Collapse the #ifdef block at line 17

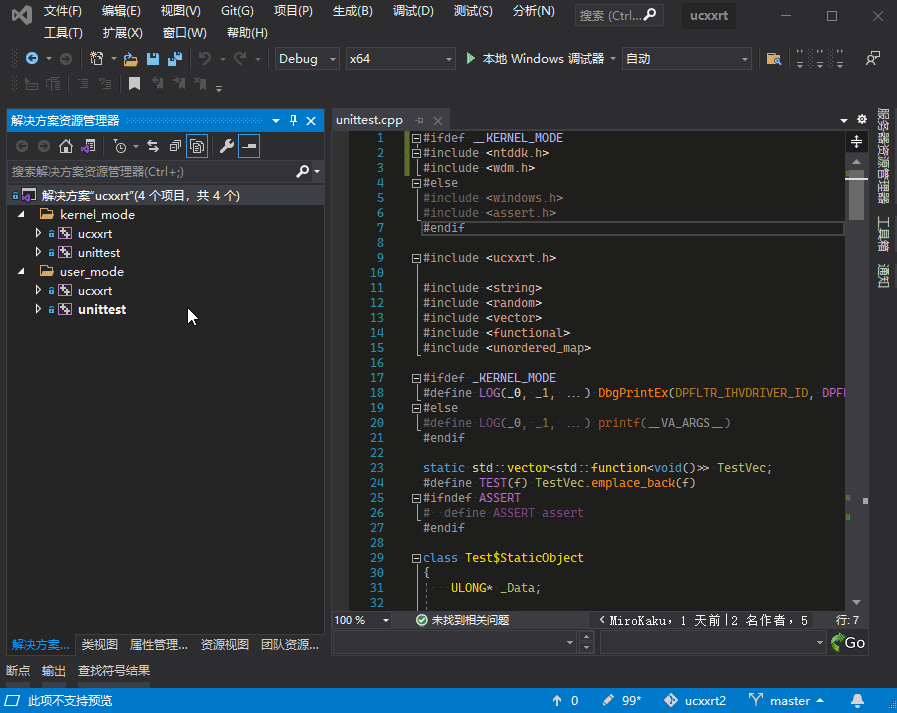coord(416,378)
